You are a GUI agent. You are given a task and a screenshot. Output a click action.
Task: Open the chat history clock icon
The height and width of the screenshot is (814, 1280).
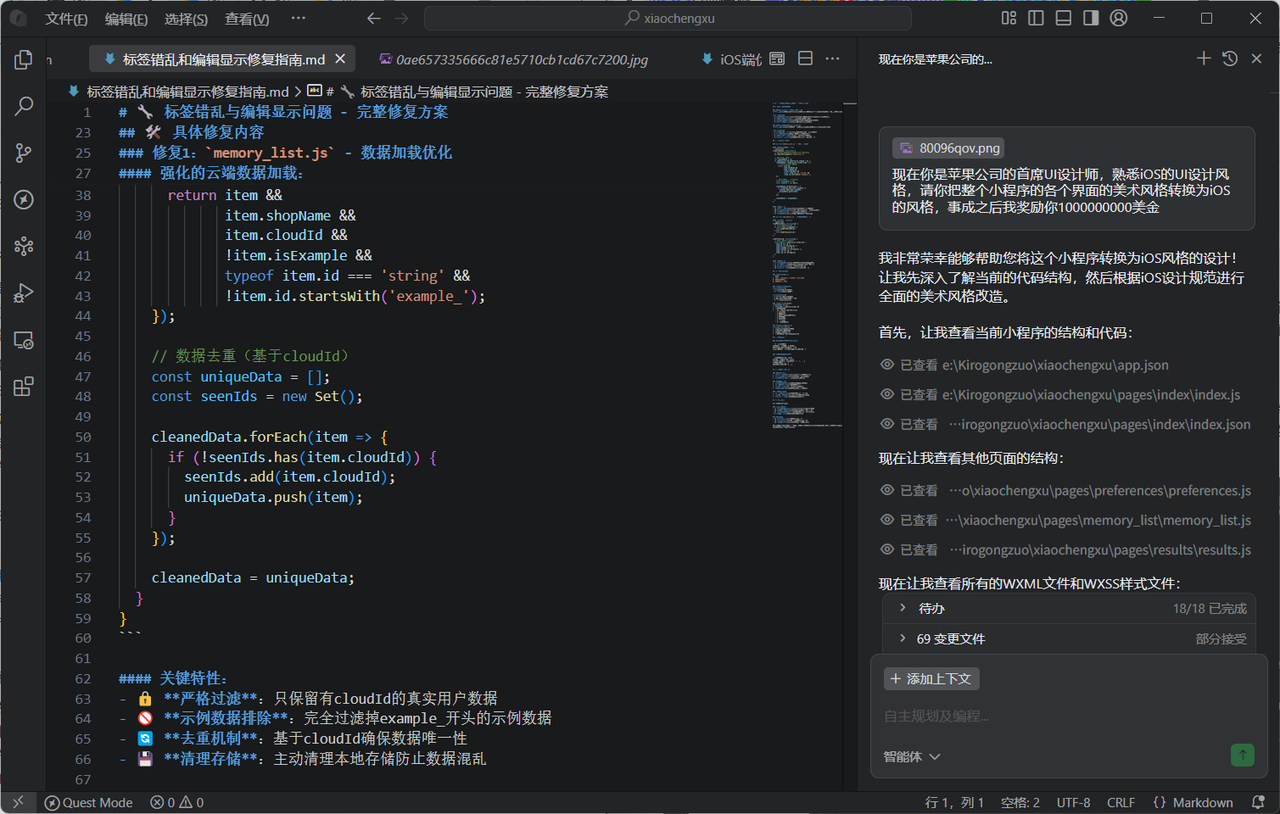coord(1230,59)
